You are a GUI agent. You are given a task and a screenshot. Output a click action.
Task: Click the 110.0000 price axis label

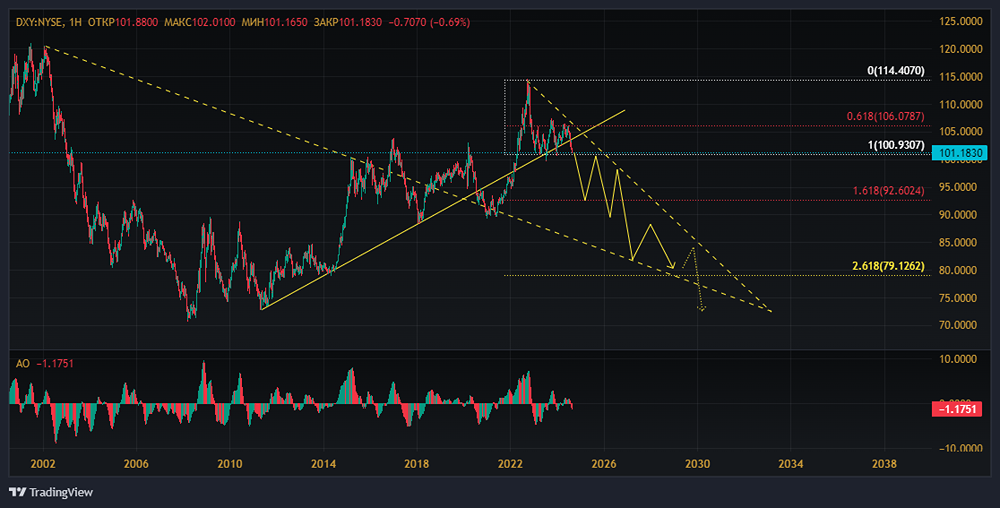tap(960, 105)
